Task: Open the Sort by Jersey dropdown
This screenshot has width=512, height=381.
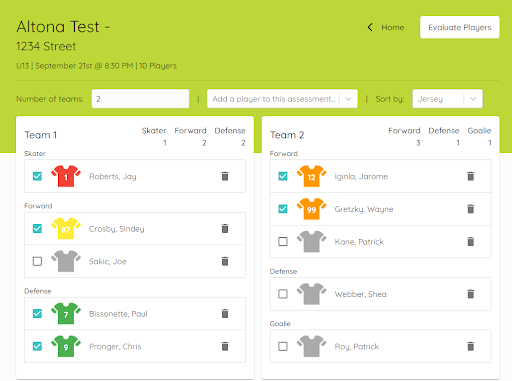Action: 447,99
